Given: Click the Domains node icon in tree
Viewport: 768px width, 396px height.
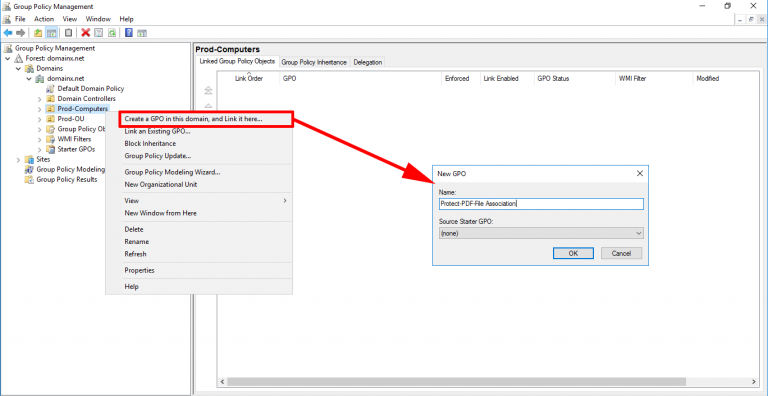Looking at the screenshot, I should (29, 68).
